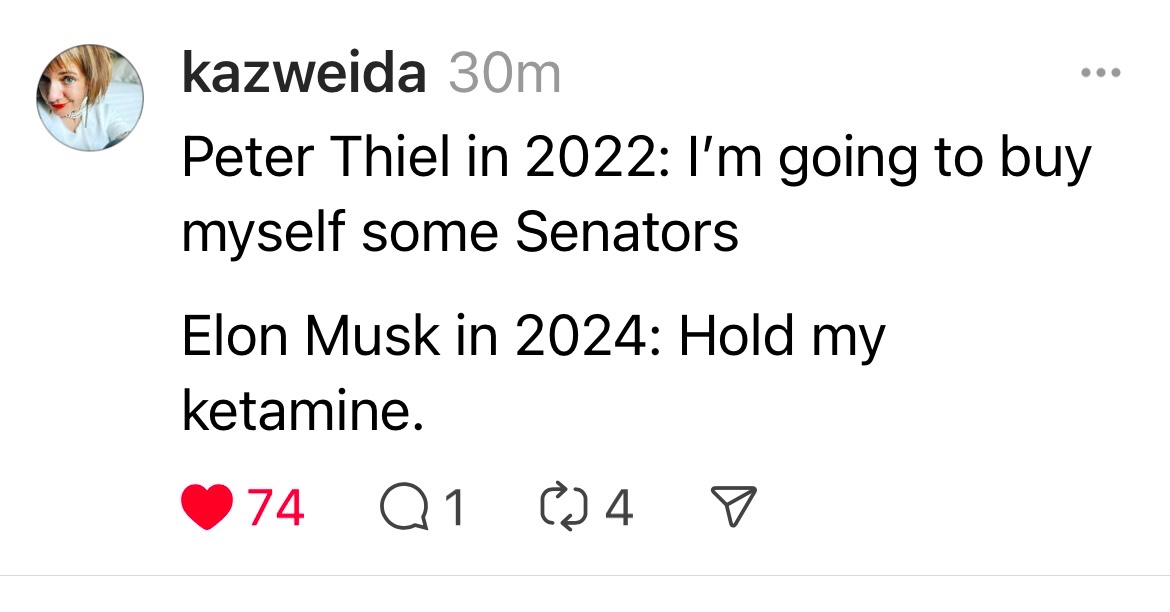Viewport: 1170px width, 612px height.
Task: Click the words "Peter Thiel" in the post
Action: click(299, 158)
